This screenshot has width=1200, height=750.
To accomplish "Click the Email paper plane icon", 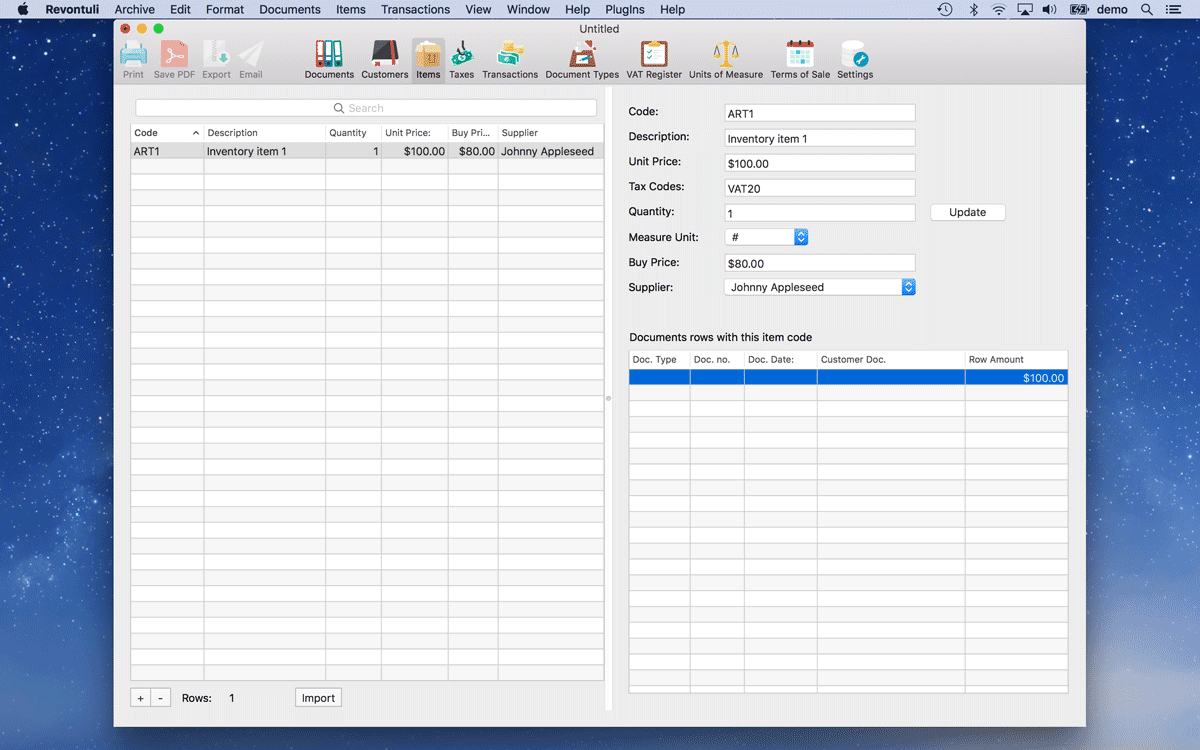I will coord(251,54).
